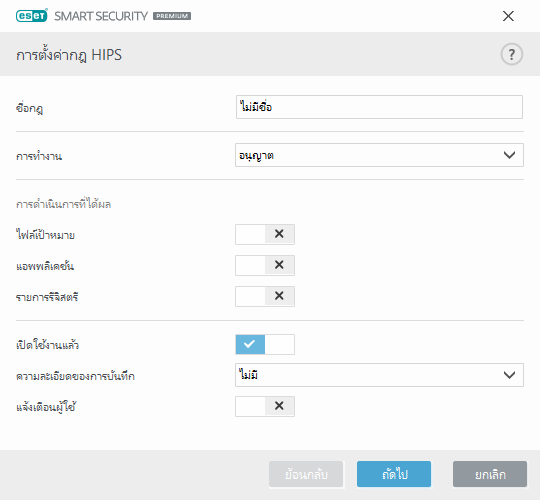The image size is (540, 500).
Task: Open the การทำงาน dropdown showing อนุญาต
Action: coord(379,155)
